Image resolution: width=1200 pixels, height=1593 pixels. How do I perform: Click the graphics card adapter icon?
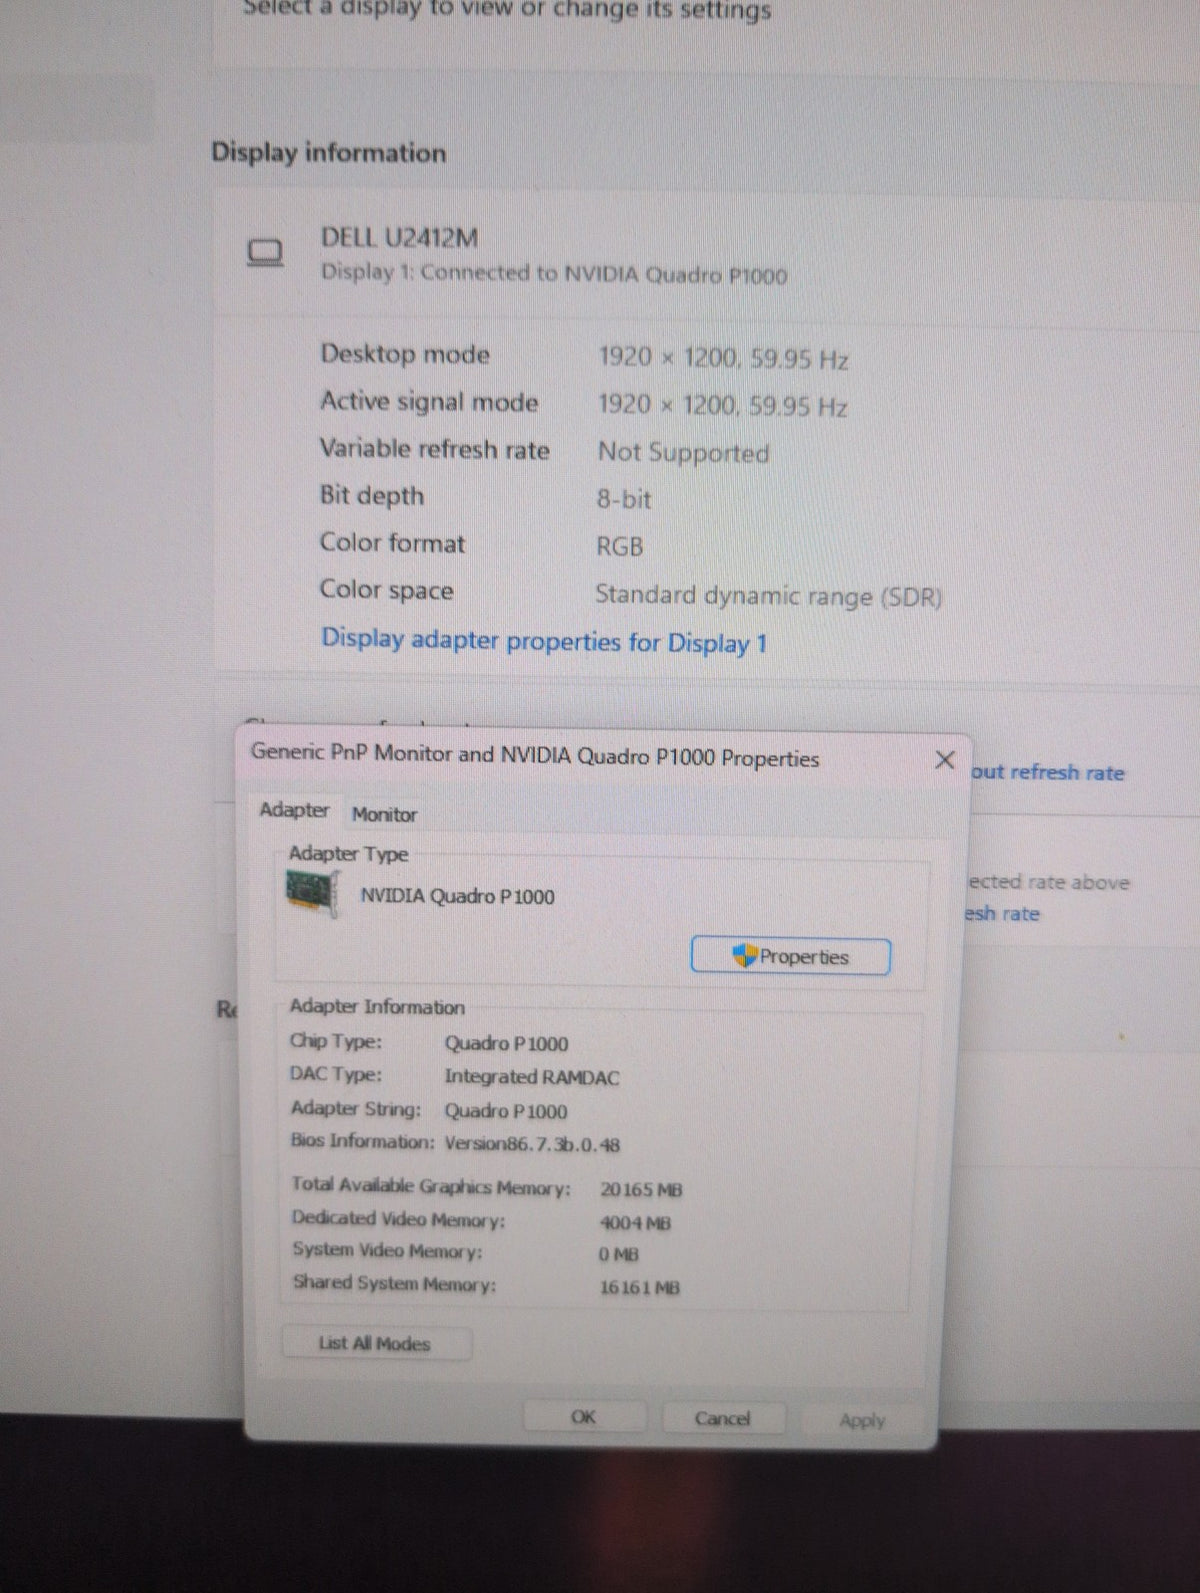(312, 891)
